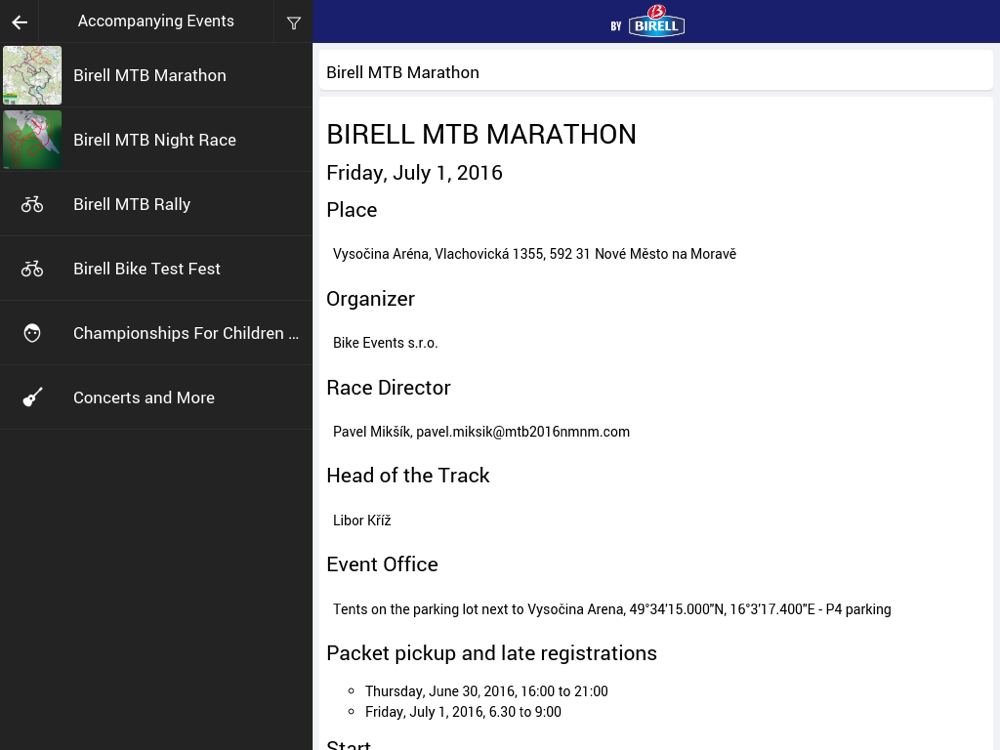Click the Event Office heading
The image size is (1000, 750).
(383, 564)
